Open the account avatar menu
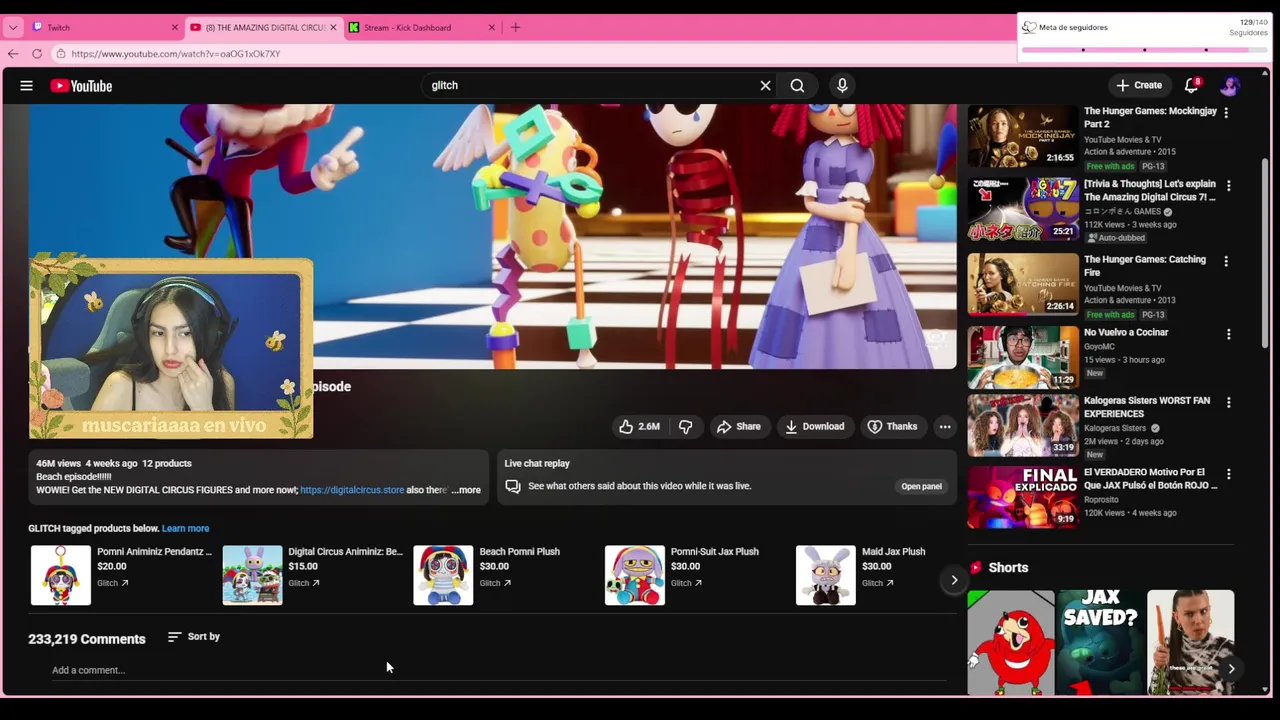The image size is (1280, 720). click(1230, 86)
